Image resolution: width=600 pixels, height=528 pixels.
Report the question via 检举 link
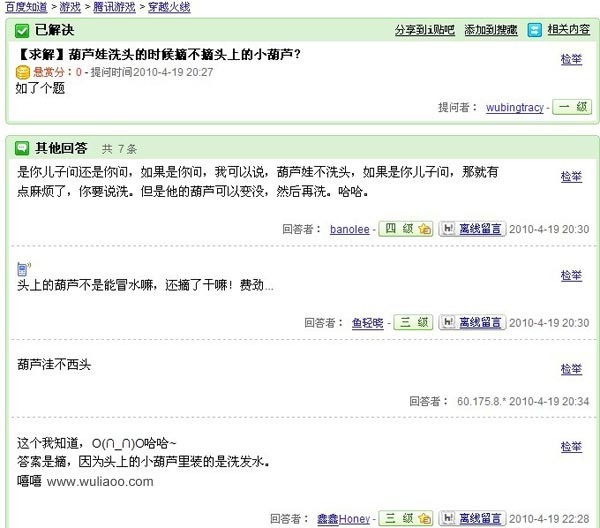[x=571, y=59]
